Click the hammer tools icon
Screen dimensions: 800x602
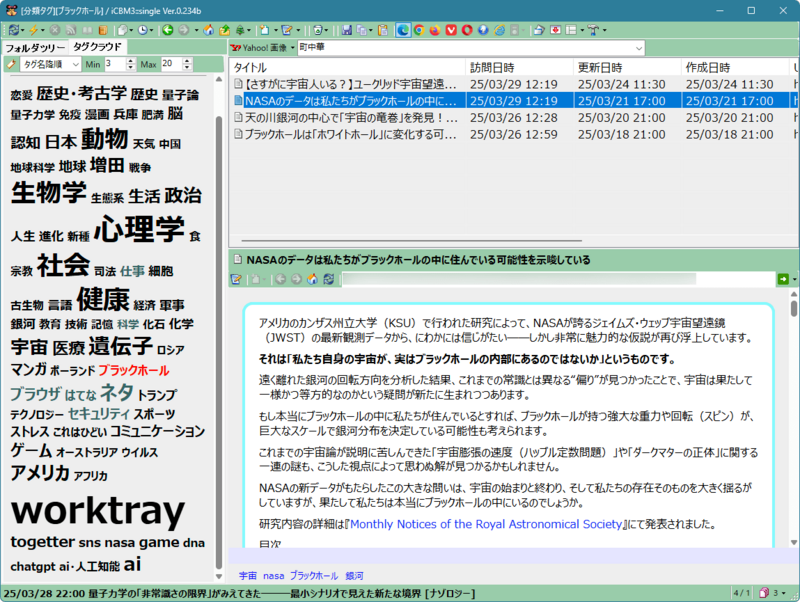pyautogui.click(x=593, y=30)
